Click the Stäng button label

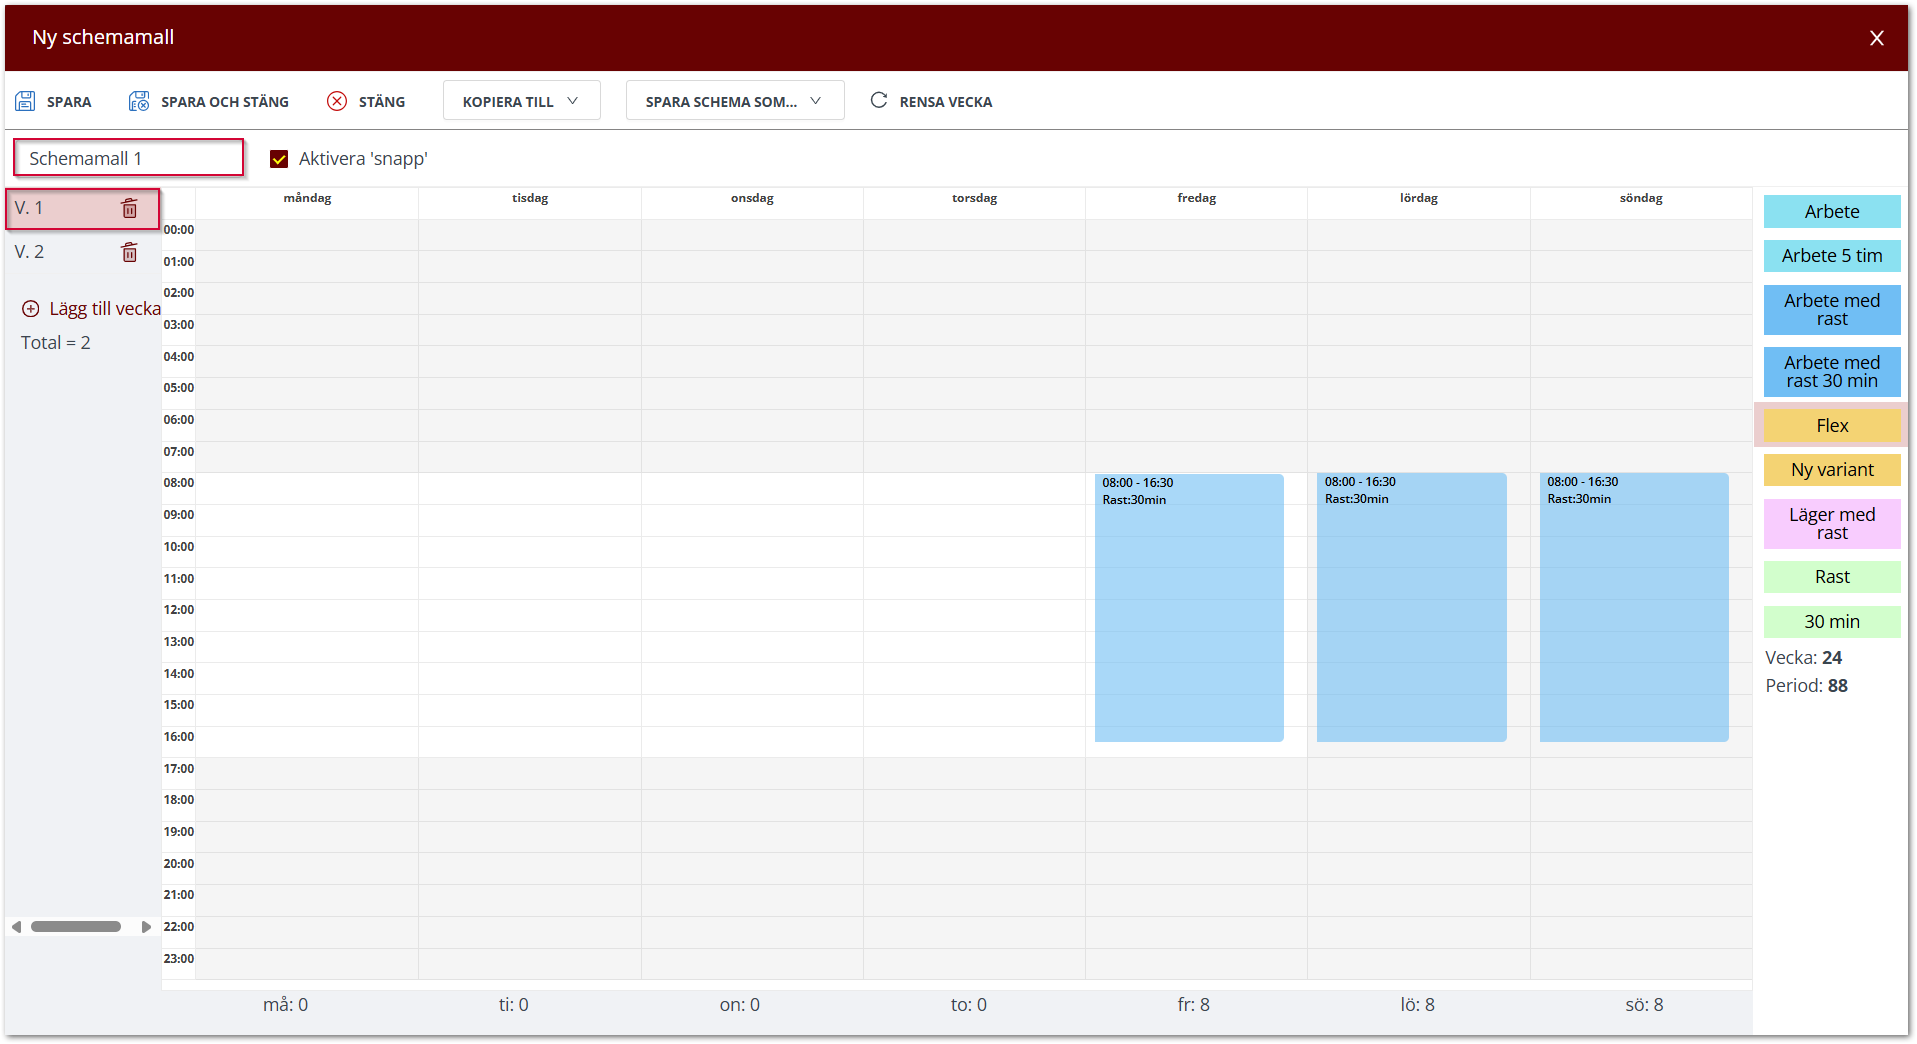pyautogui.click(x=382, y=102)
